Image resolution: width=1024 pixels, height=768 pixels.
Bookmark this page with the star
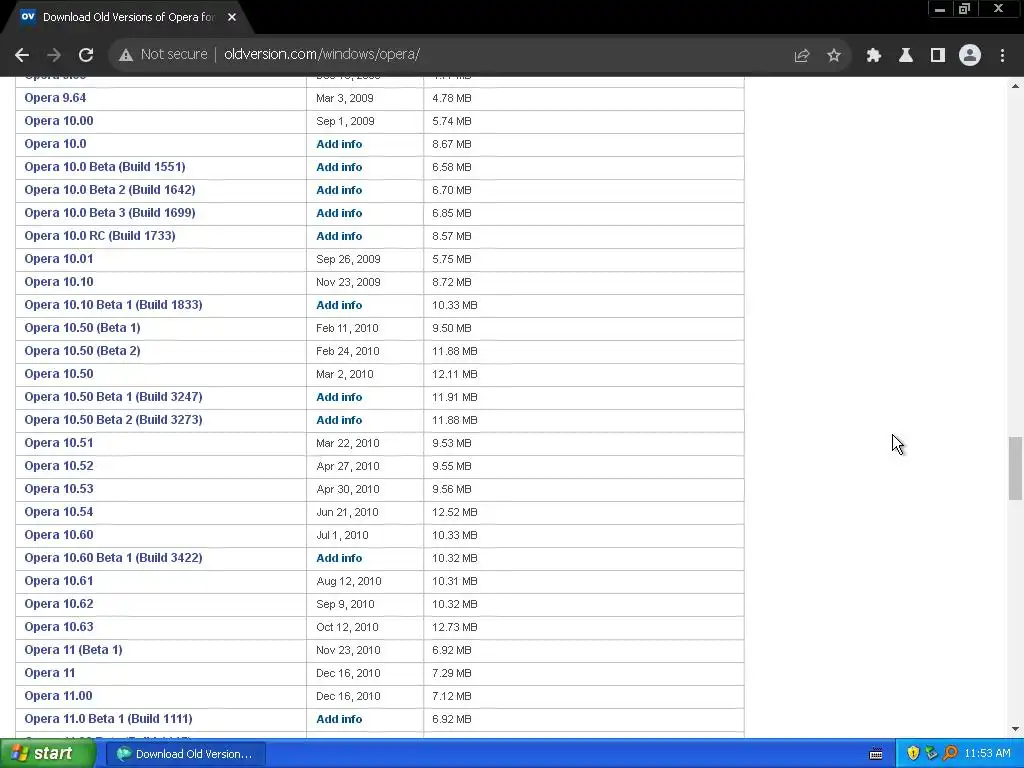pyautogui.click(x=834, y=56)
